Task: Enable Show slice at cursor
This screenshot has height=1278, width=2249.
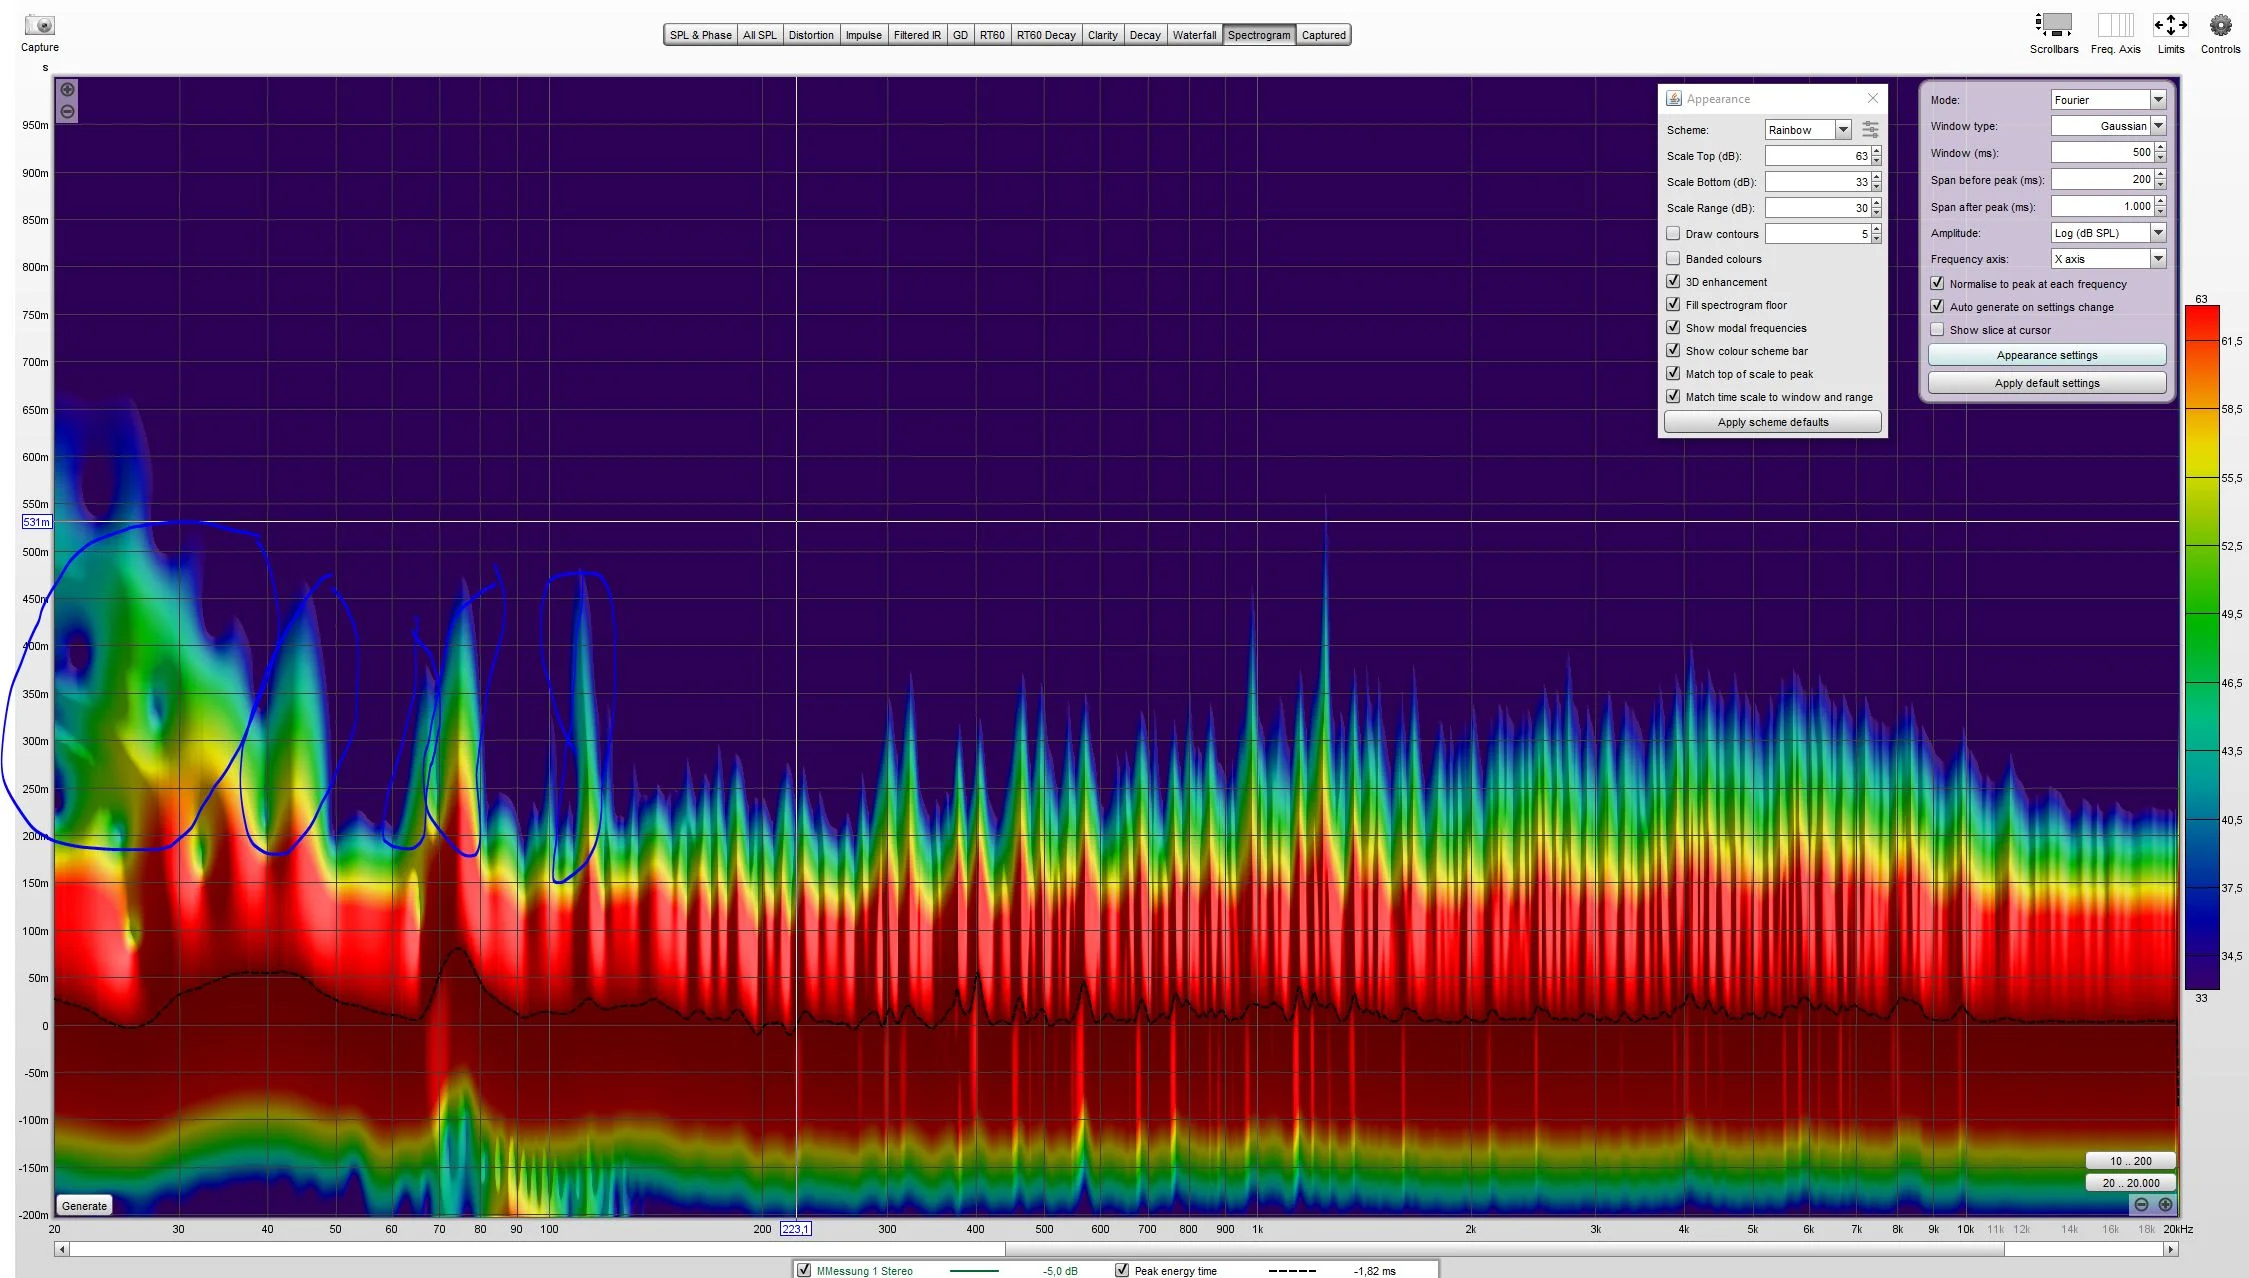Action: pos(1937,329)
